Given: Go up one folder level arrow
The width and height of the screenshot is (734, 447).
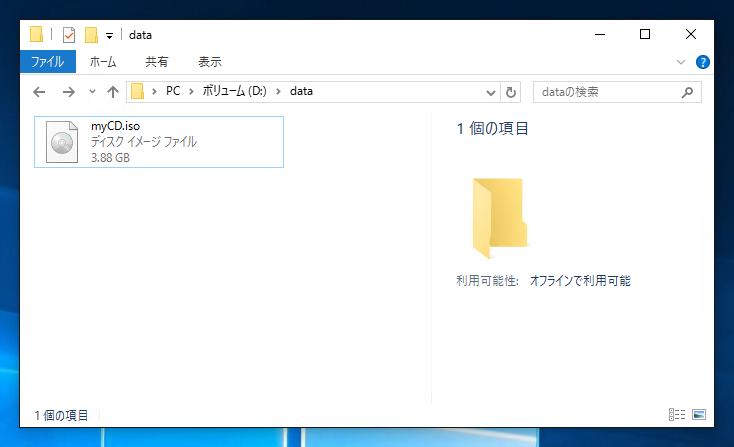Looking at the screenshot, I should click(112, 92).
